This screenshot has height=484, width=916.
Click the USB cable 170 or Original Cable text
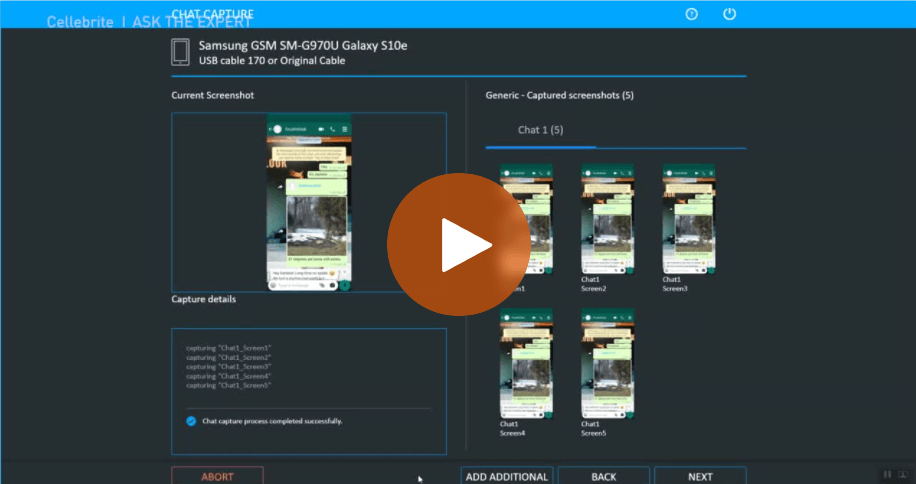point(272,61)
